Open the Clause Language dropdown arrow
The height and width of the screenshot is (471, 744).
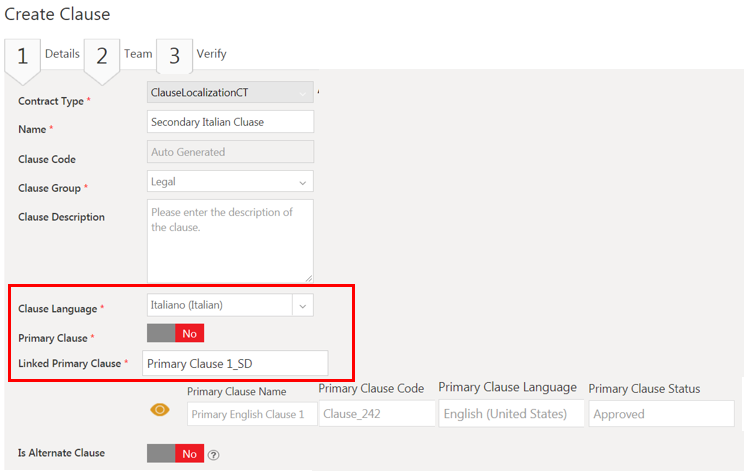303,305
